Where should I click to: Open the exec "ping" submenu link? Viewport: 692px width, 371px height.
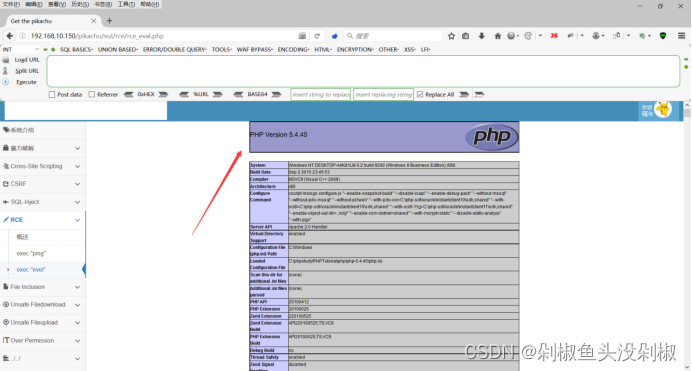pyautogui.click(x=31, y=254)
